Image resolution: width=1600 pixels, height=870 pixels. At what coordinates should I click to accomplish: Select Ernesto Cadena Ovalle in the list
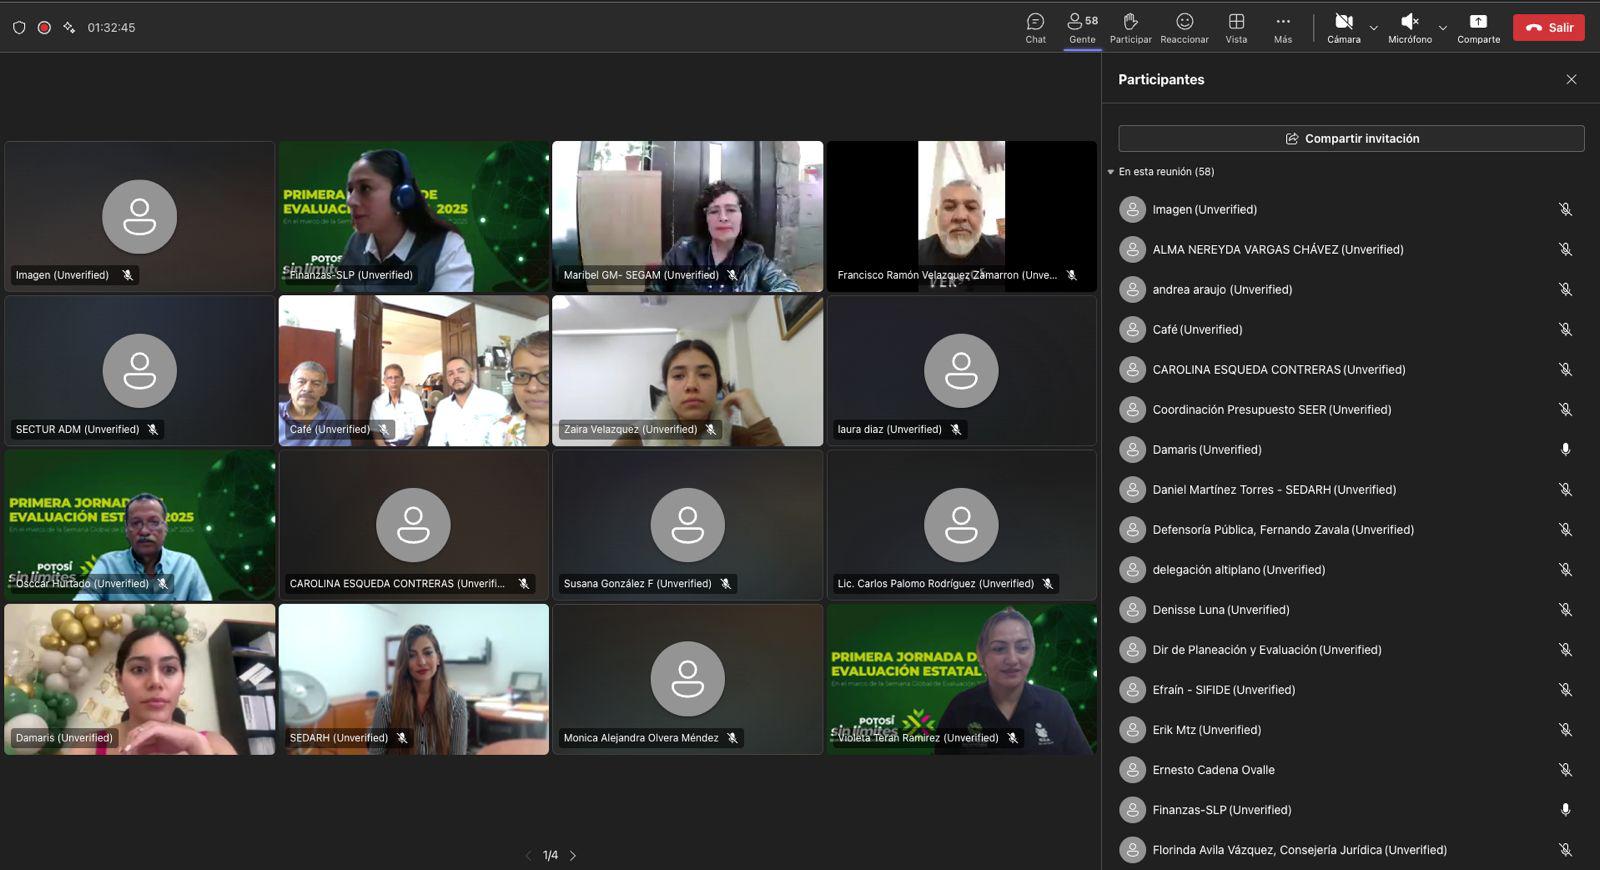click(x=1213, y=770)
